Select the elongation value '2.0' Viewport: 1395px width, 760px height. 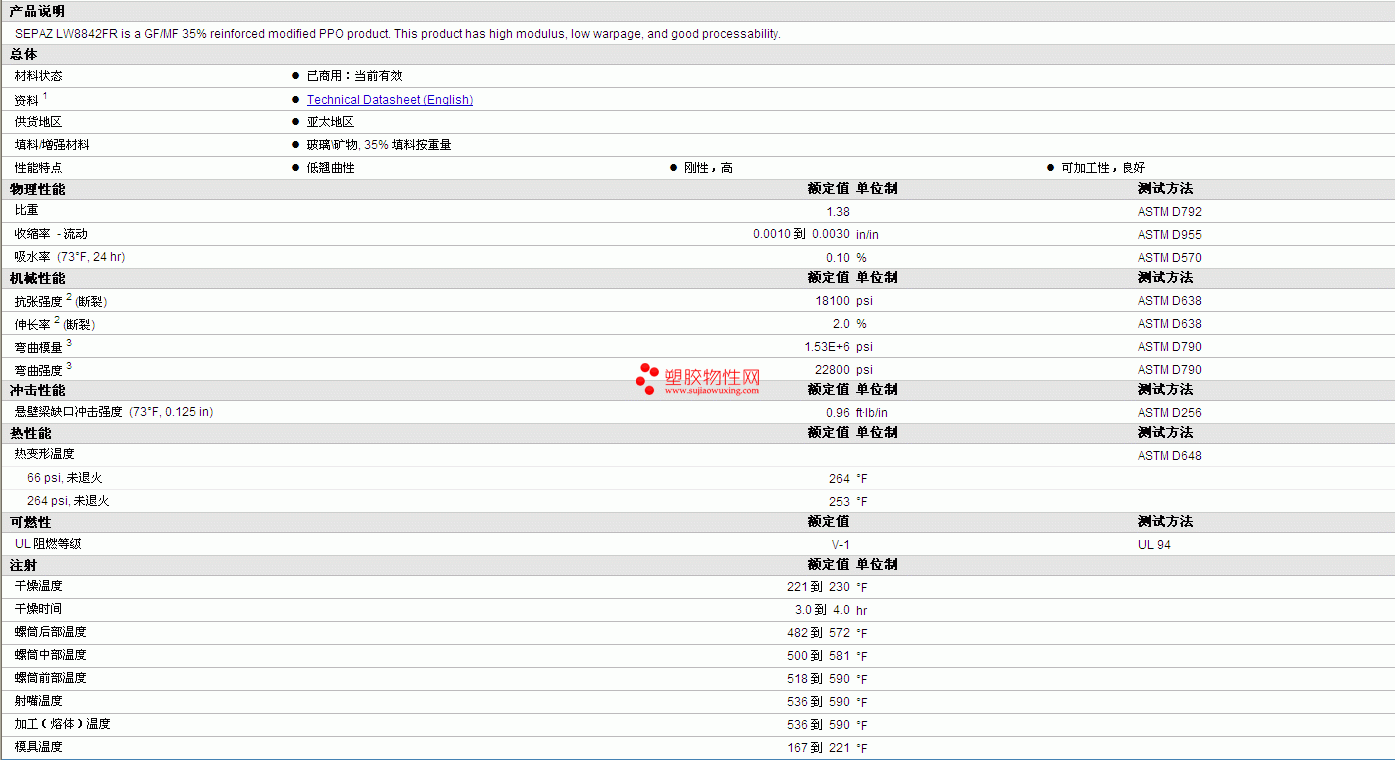(x=841, y=324)
